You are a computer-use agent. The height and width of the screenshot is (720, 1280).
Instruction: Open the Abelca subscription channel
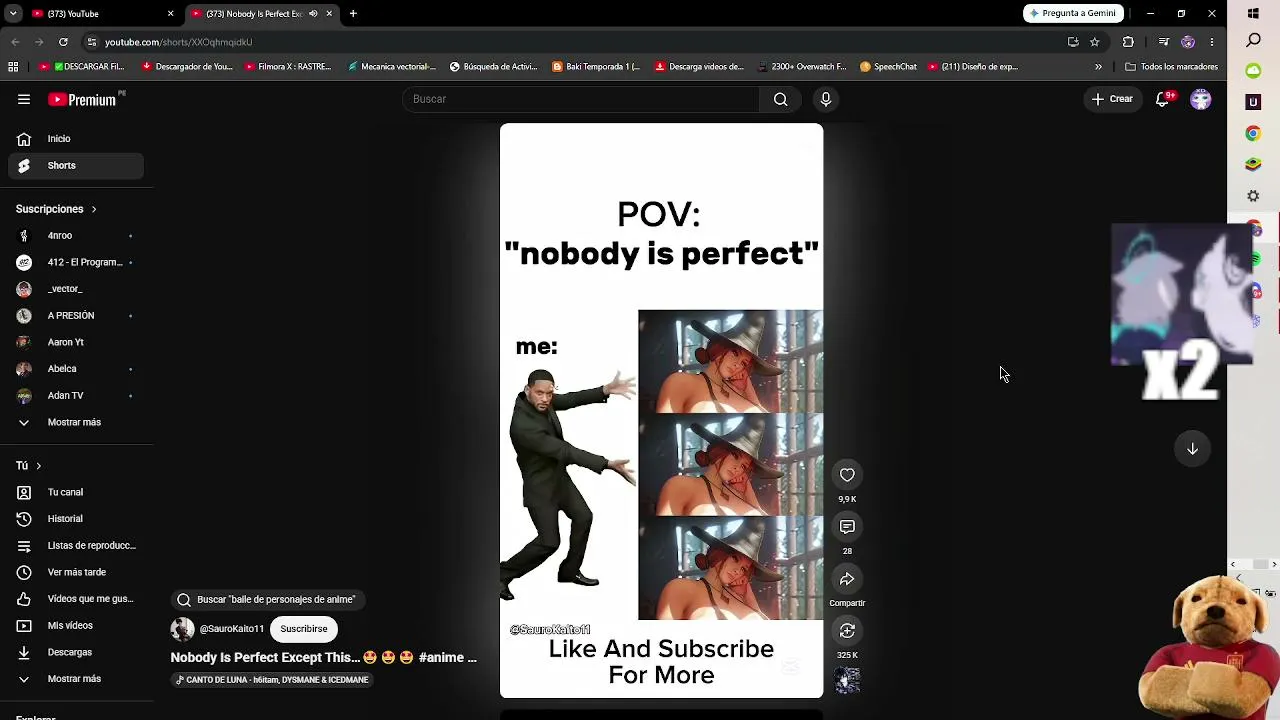(x=76, y=369)
